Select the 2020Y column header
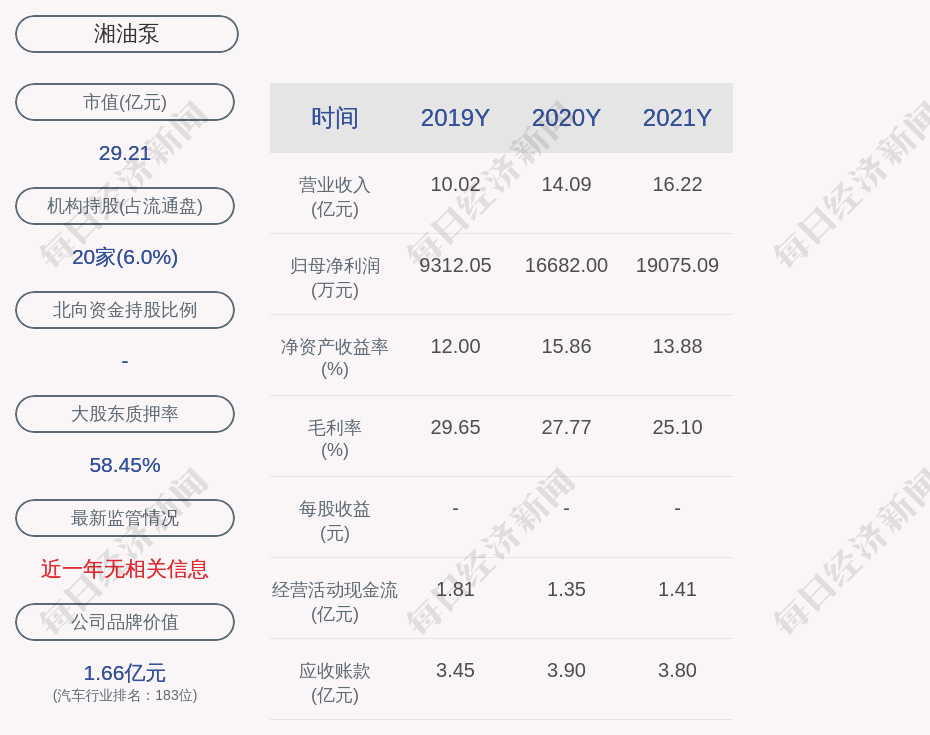930x735 pixels. 566,118
